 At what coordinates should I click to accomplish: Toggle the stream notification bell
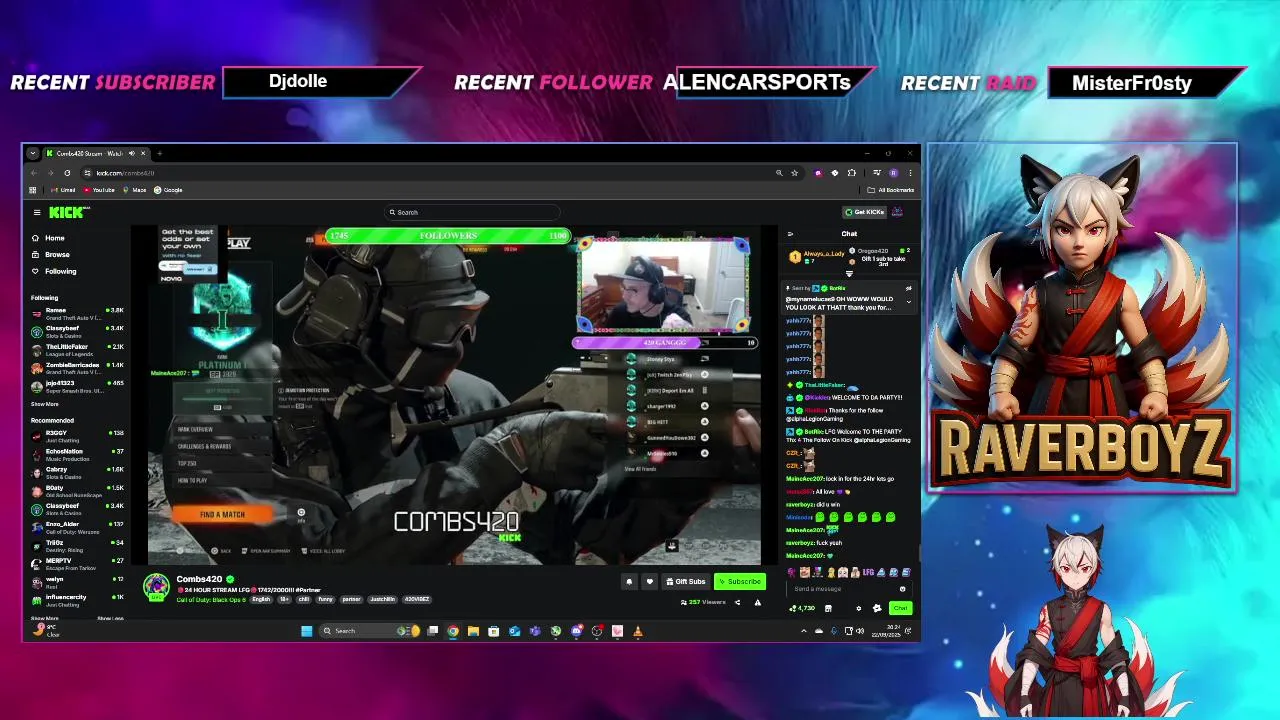click(x=629, y=581)
